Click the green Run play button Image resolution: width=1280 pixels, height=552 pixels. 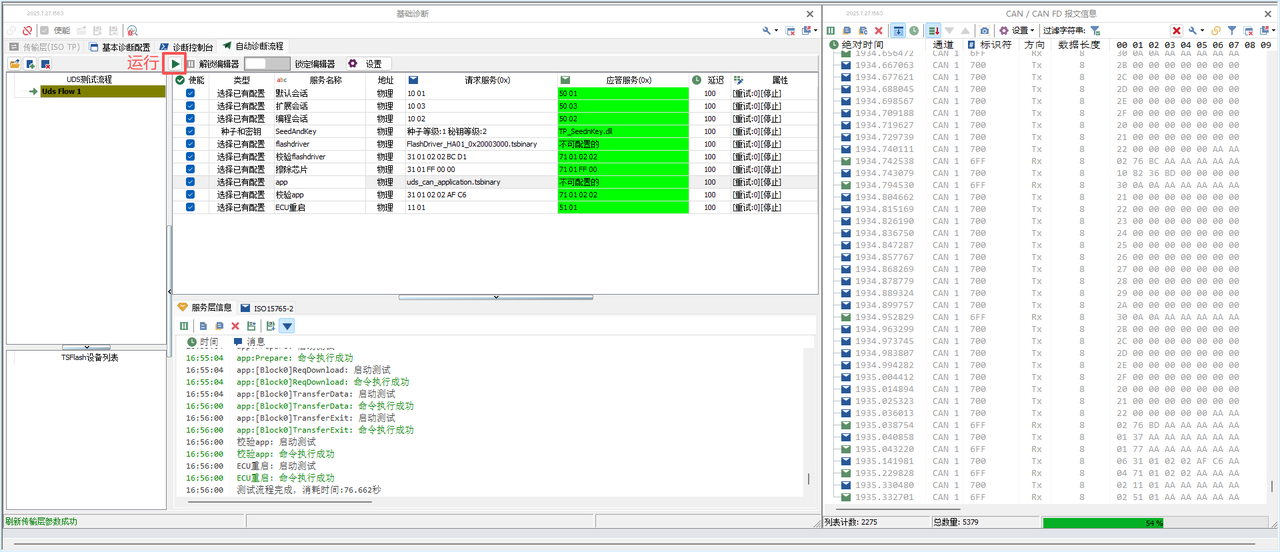(x=175, y=63)
